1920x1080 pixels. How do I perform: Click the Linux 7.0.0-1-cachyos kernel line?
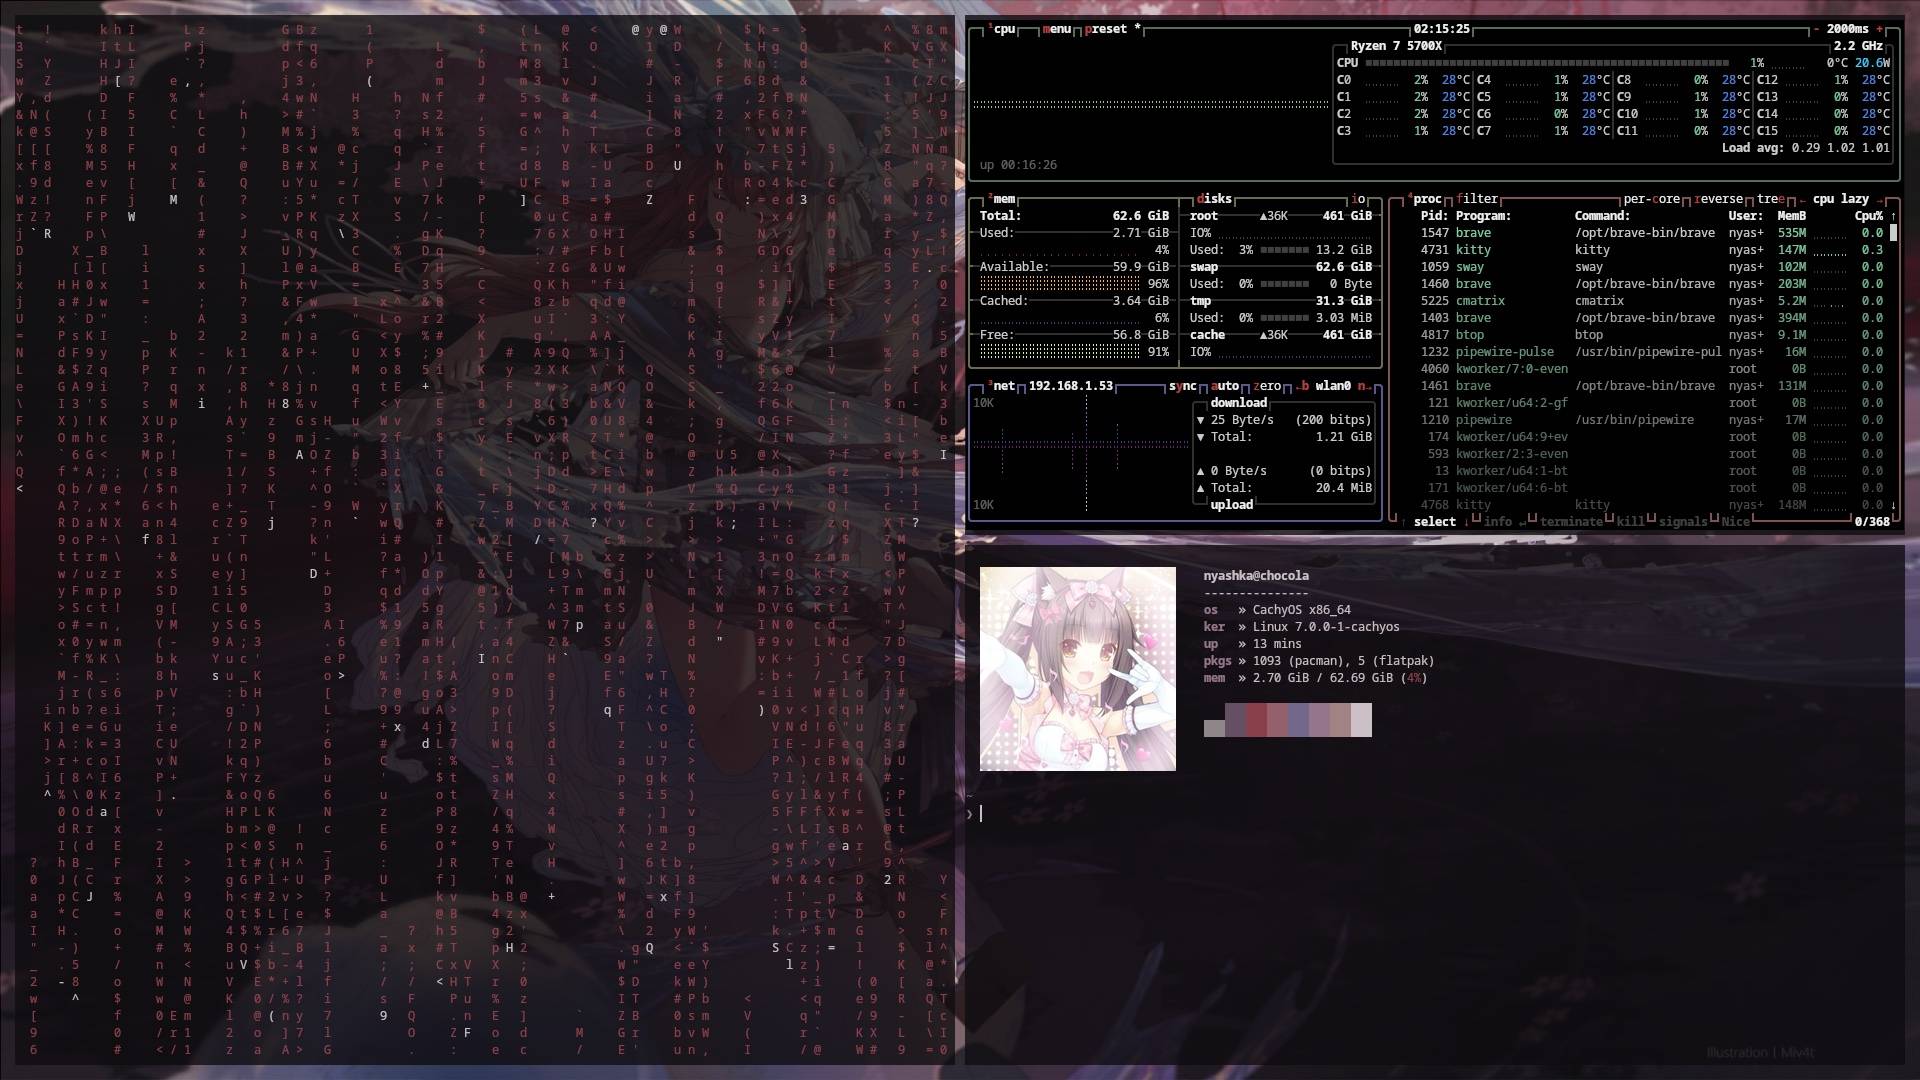[x=1301, y=627]
